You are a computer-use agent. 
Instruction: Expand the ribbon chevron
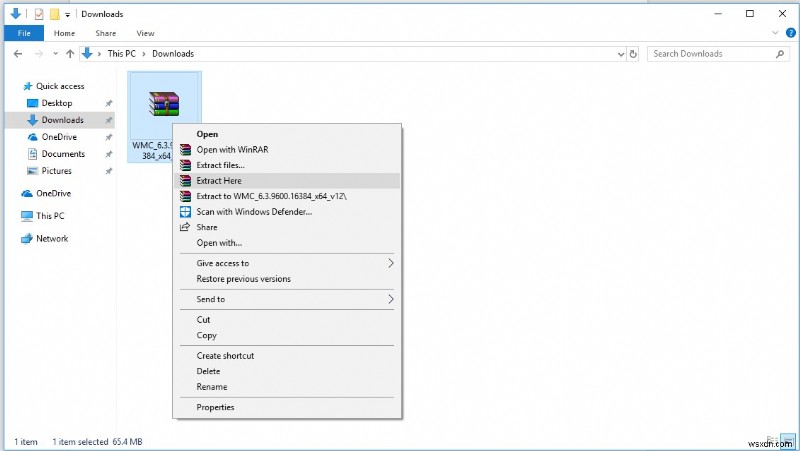[x=775, y=33]
